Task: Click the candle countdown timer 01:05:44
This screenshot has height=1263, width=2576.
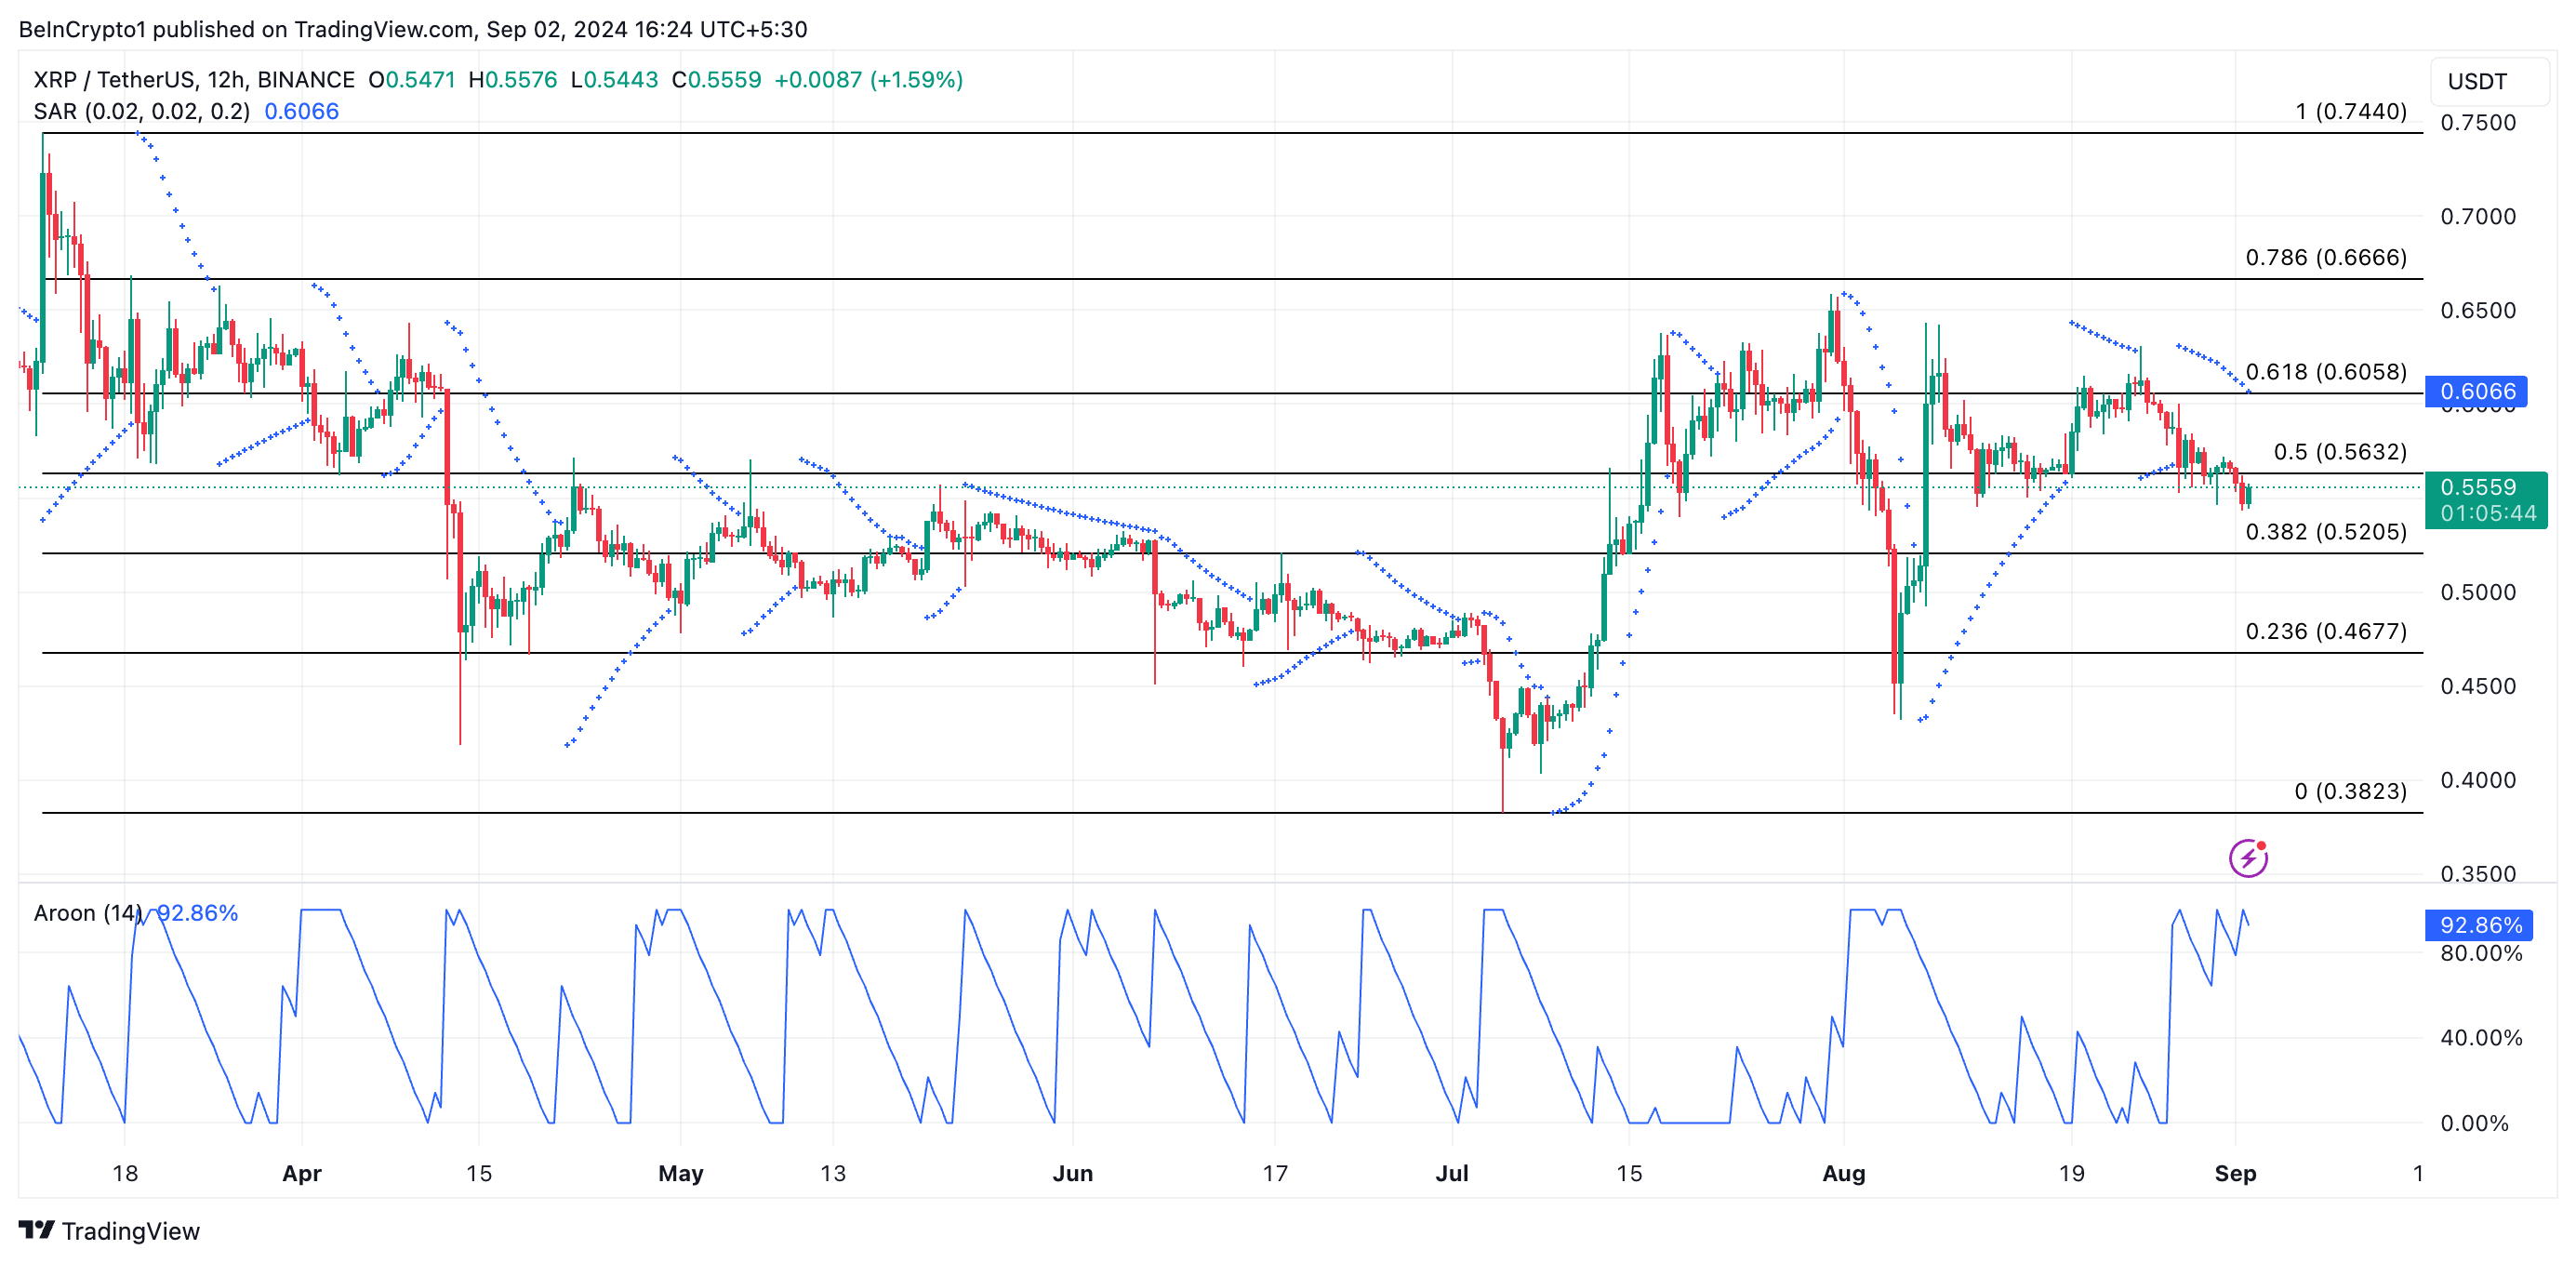Action: click(2490, 512)
